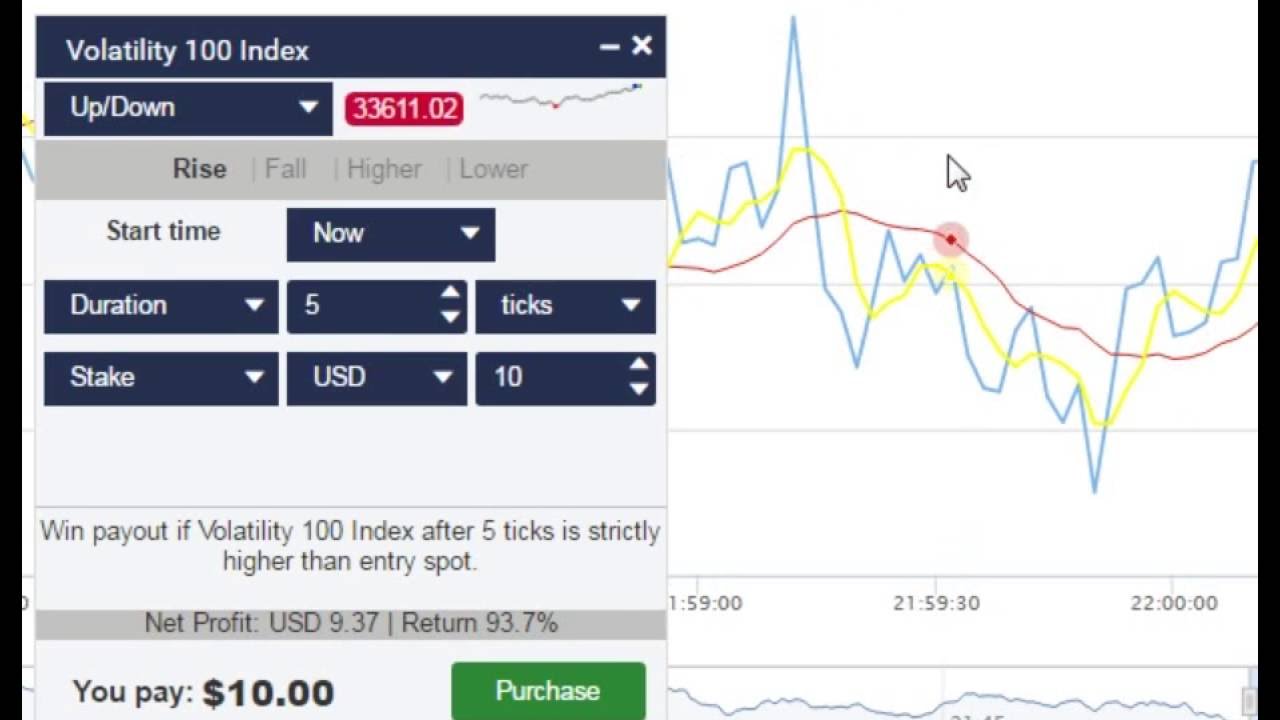Switch to the Lower contract tab
This screenshot has height=720, width=1280.
coord(493,169)
